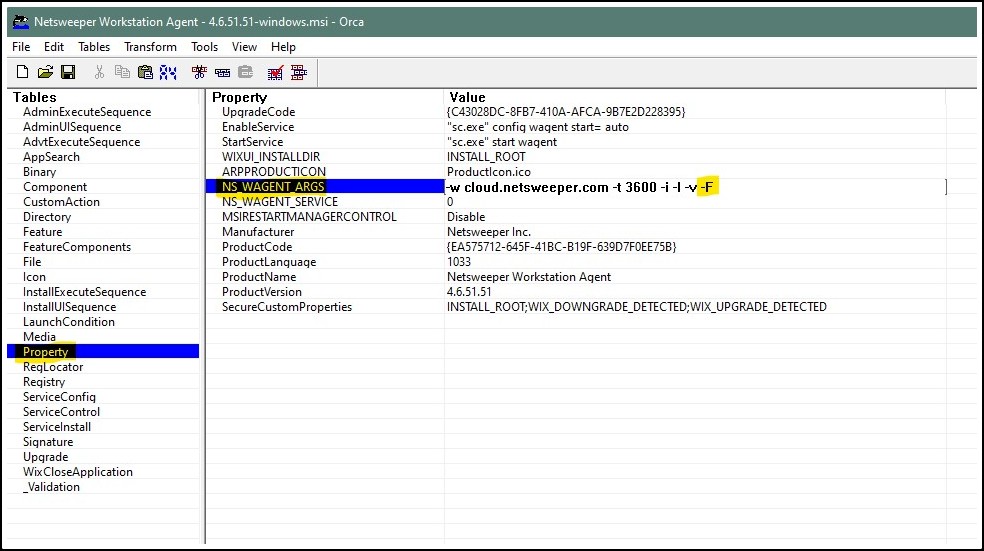984x551 pixels.
Task: Select the StartService property cell
Action: point(252,142)
